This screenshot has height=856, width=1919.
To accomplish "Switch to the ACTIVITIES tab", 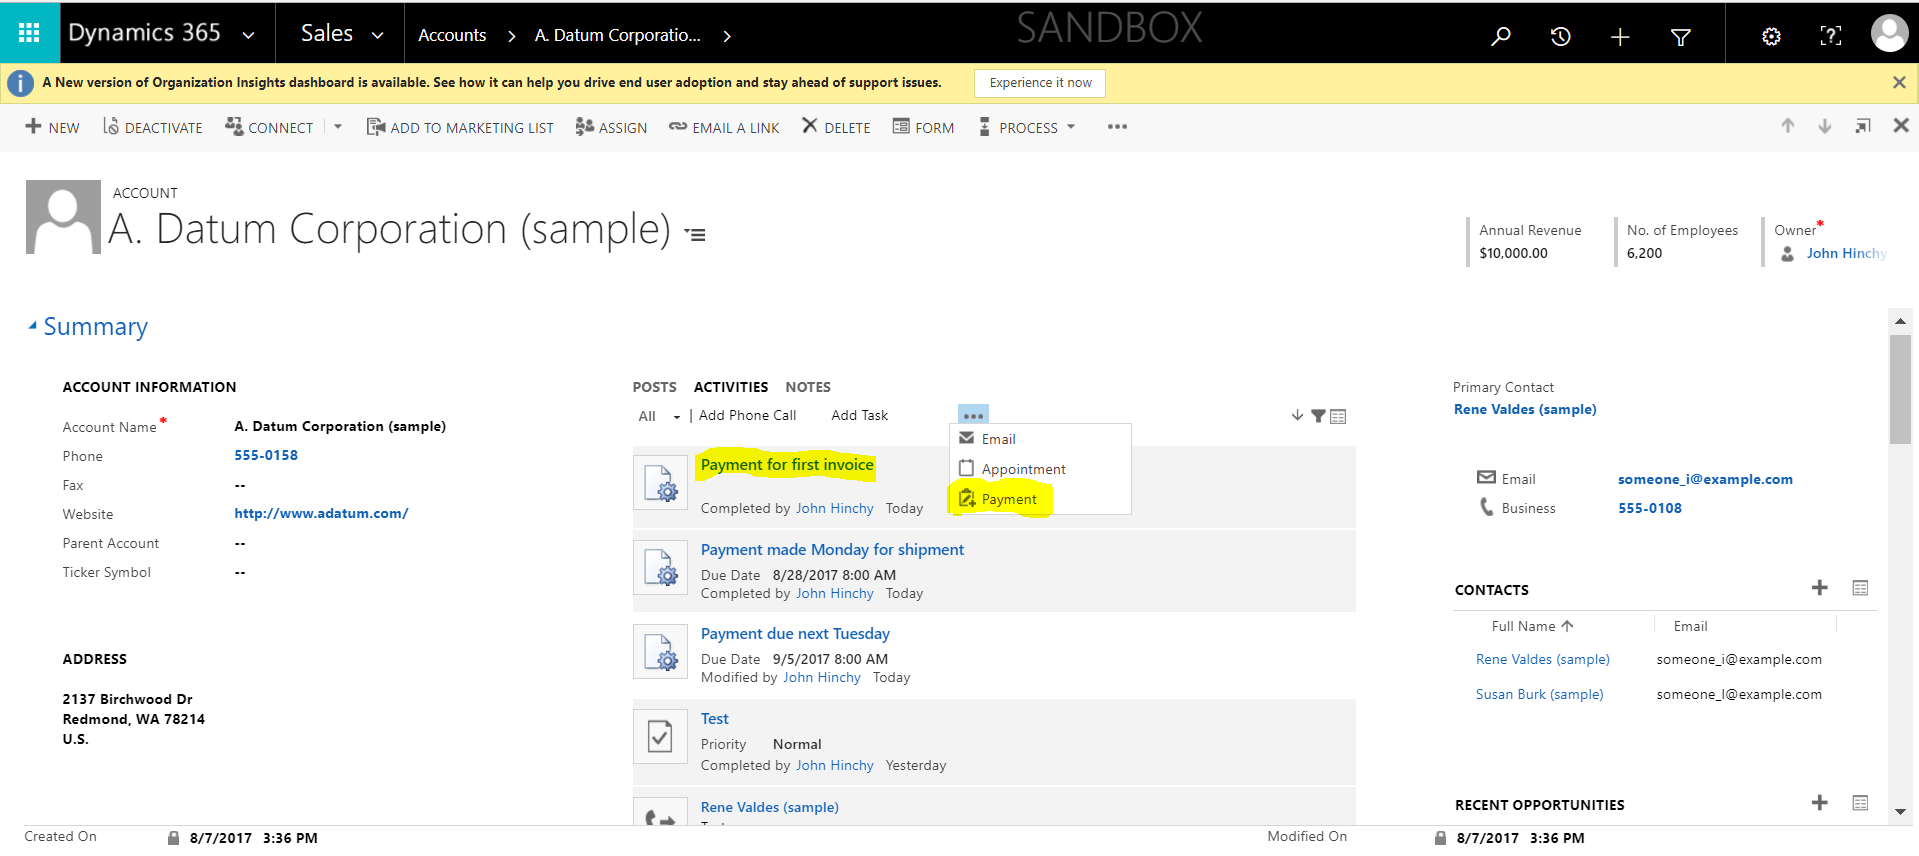I will point(731,387).
